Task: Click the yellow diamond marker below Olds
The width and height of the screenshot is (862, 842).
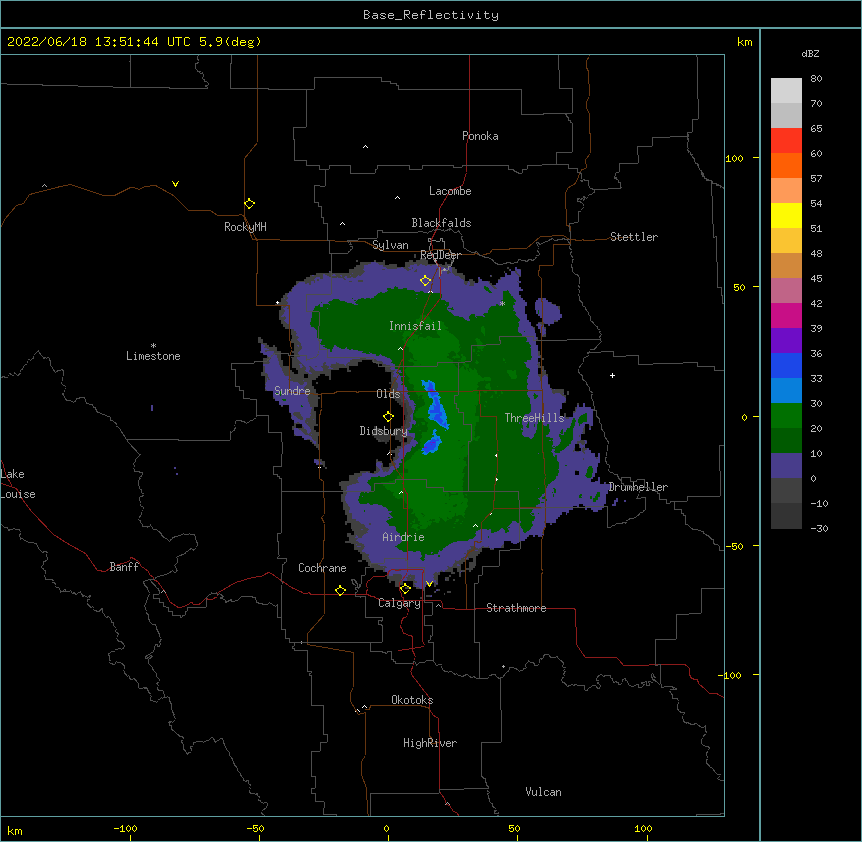Action: tap(388, 416)
